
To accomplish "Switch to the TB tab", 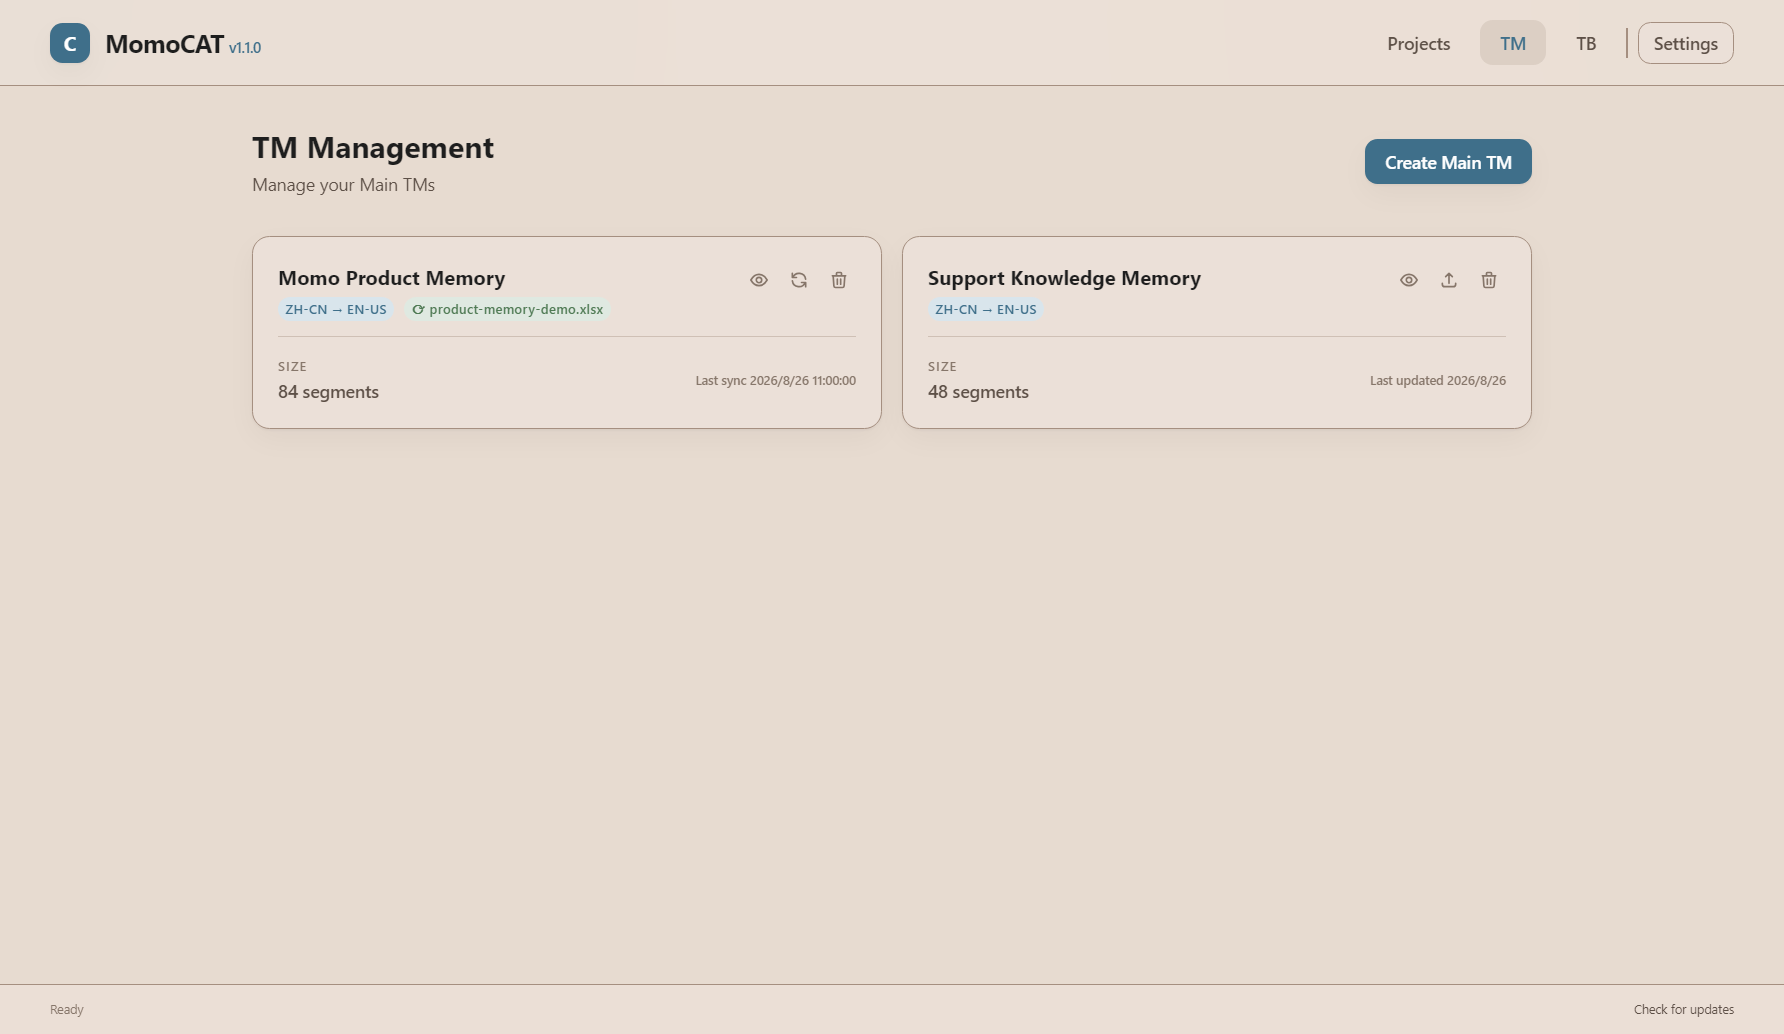I will coord(1586,43).
